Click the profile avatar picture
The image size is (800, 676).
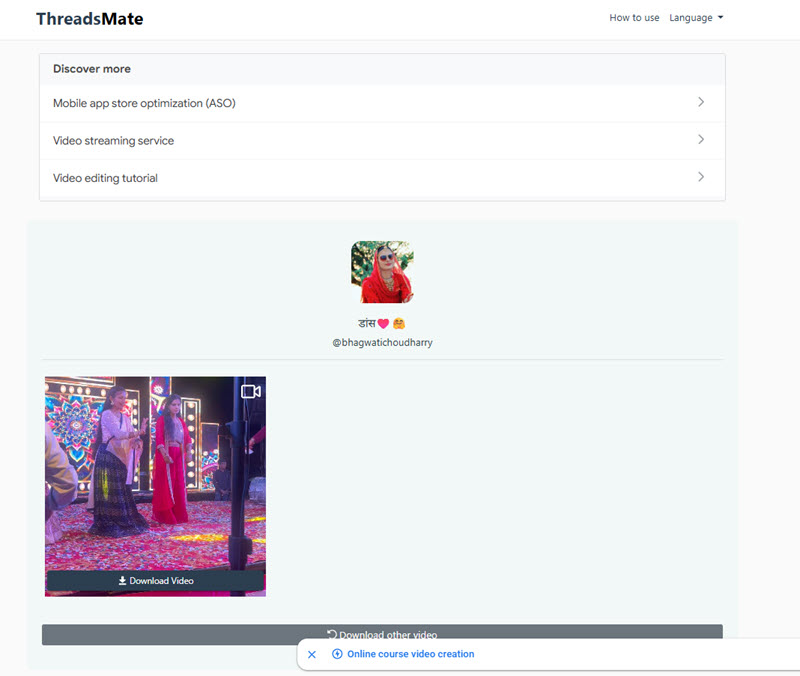tap(382, 271)
